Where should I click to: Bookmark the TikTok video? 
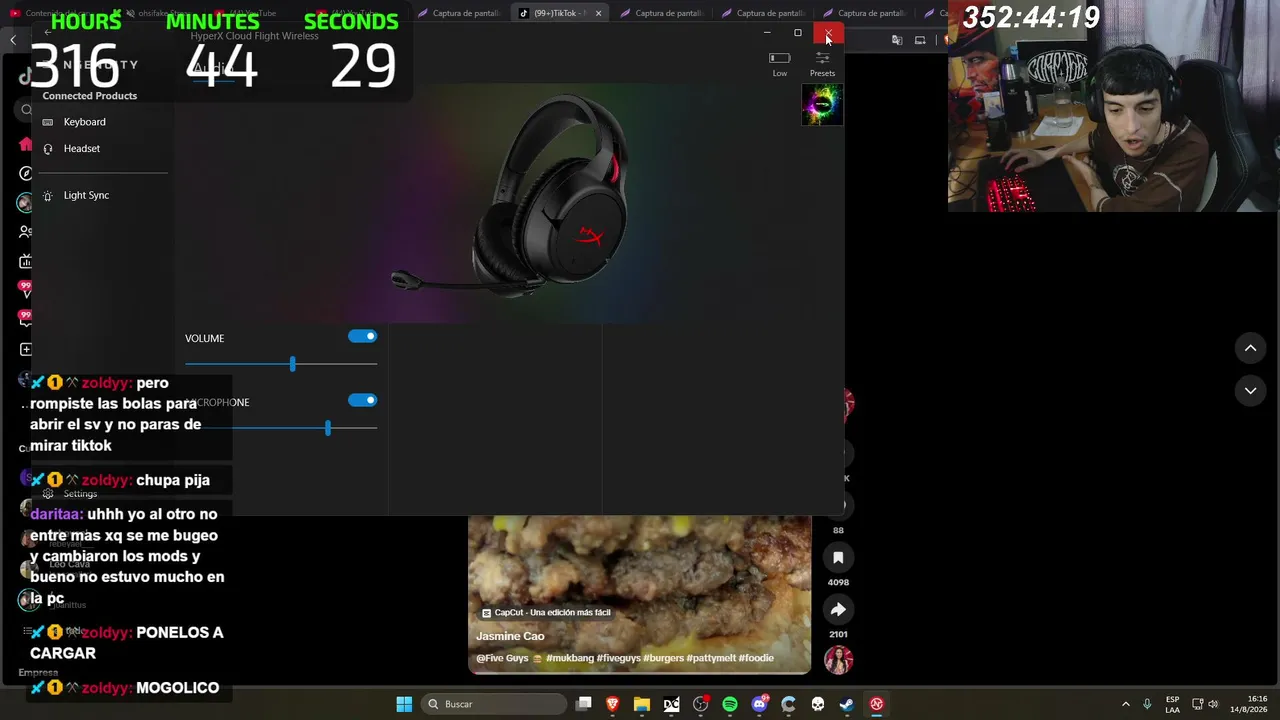coord(838,558)
